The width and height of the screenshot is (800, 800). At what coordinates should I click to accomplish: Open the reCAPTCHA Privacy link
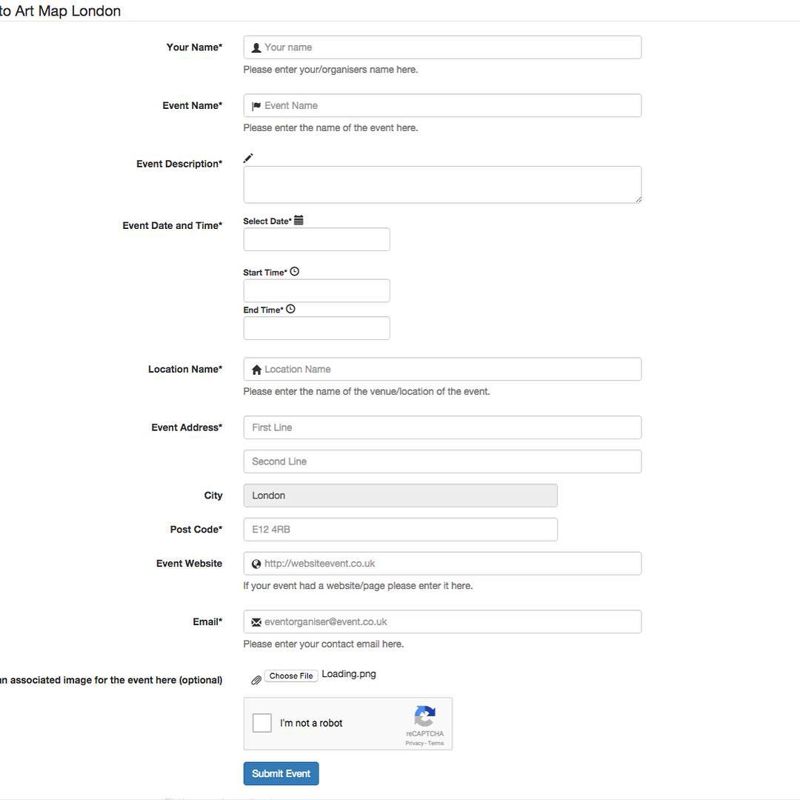tap(413, 744)
